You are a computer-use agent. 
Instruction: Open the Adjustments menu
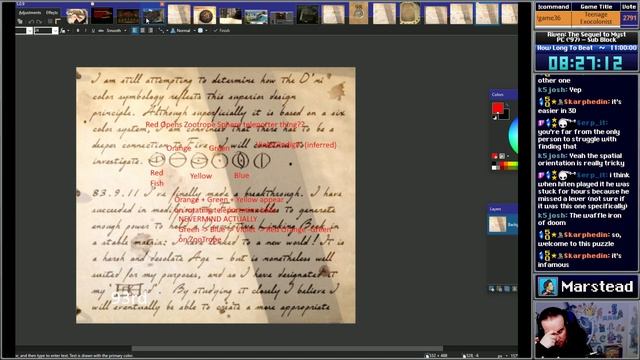tap(30, 13)
